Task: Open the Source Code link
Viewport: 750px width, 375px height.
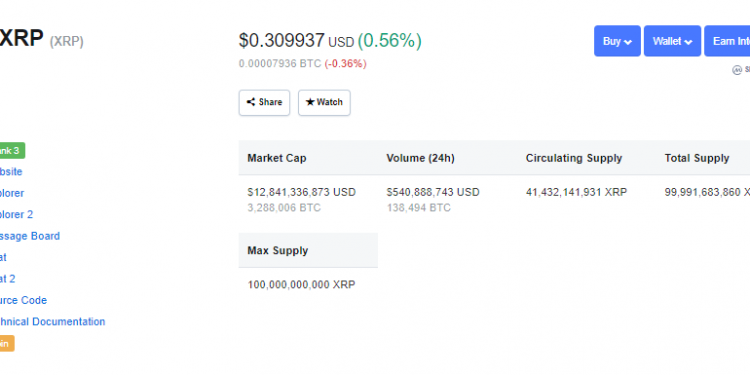Action: [23, 300]
